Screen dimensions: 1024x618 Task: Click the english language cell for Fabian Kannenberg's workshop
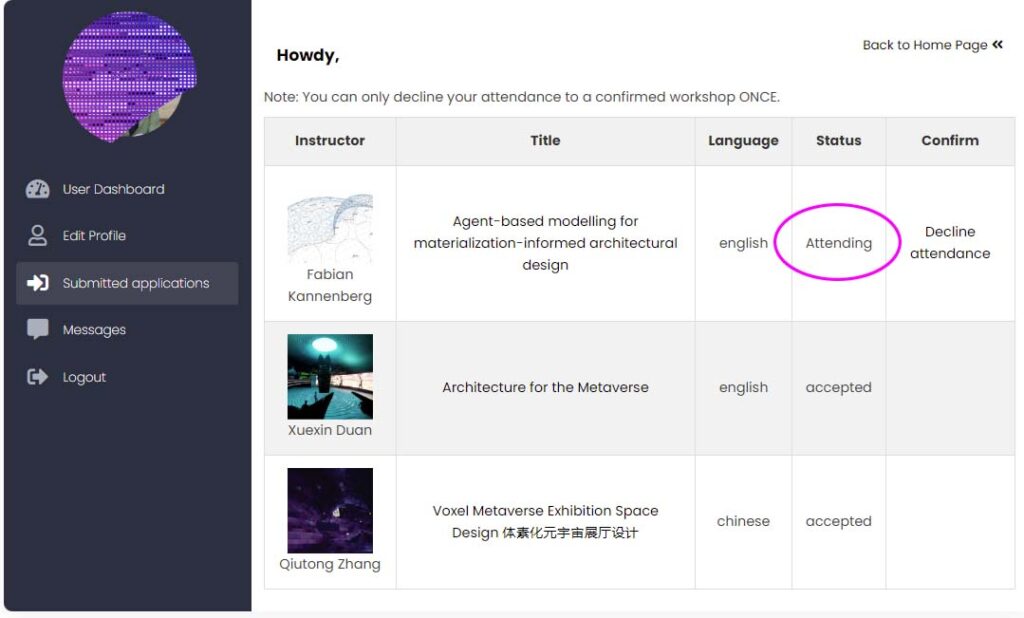click(743, 243)
